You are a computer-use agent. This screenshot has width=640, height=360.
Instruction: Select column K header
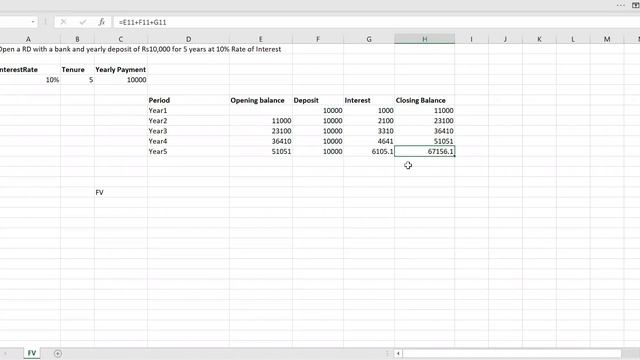click(x=539, y=39)
